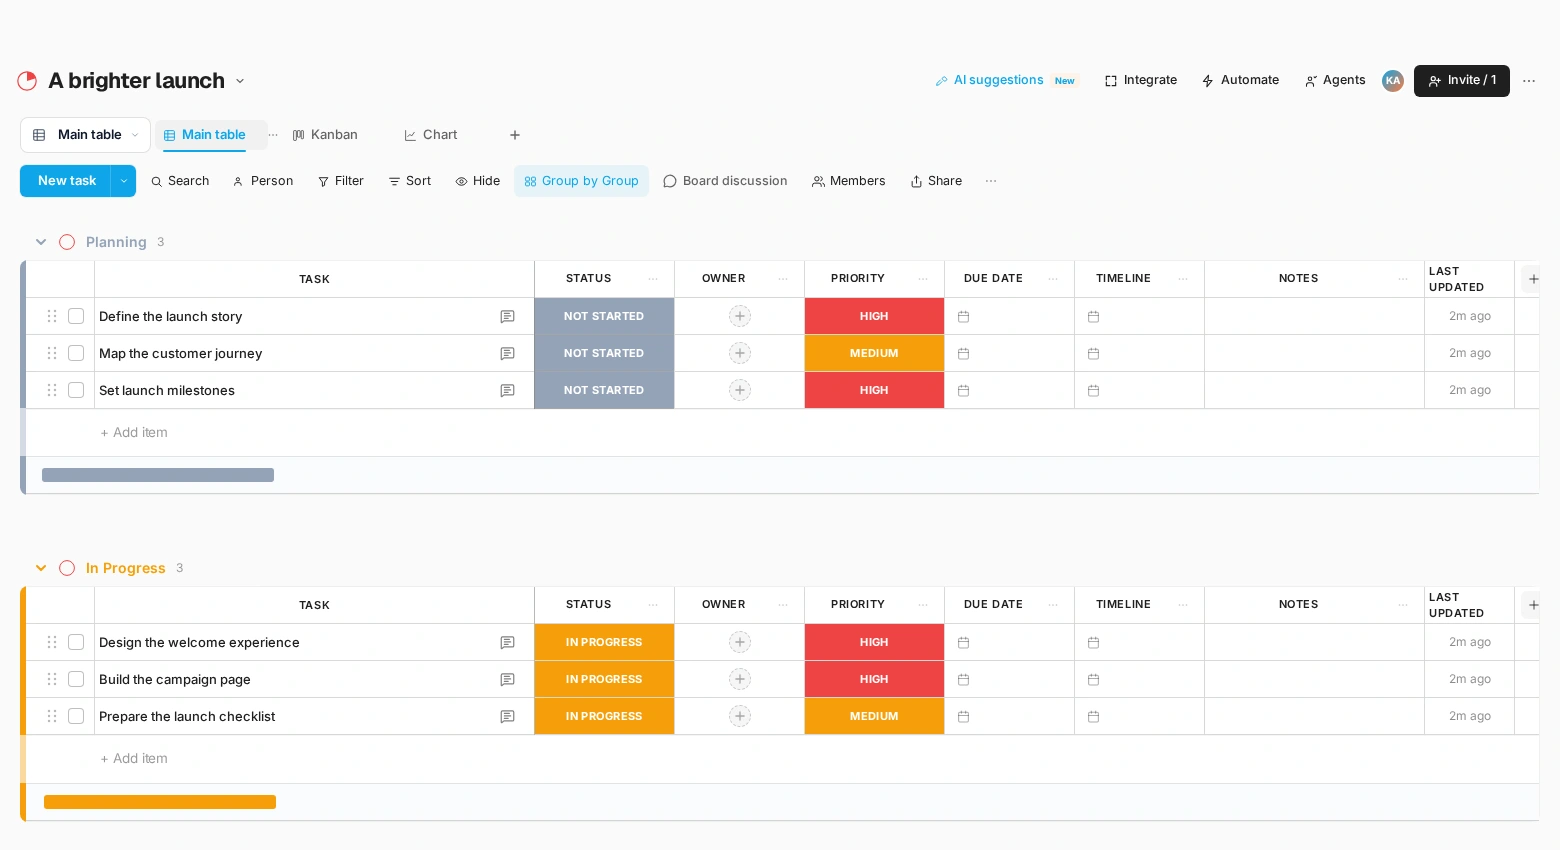Open comments for Prepare the launch checklist
Screen dimensions: 1560x850
(507, 716)
